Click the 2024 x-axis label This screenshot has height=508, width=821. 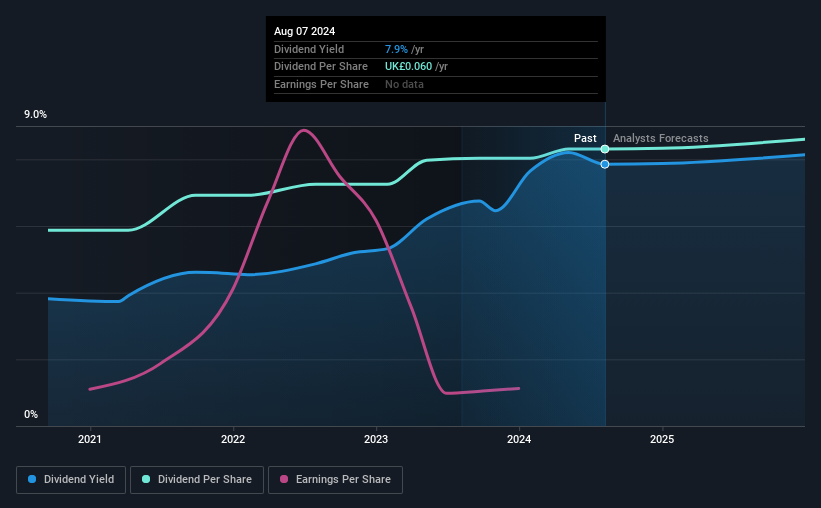[x=519, y=439]
